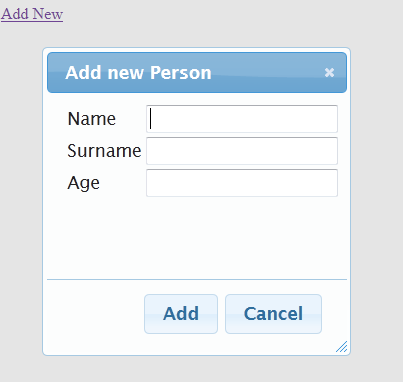The height and width of the screenshot is (382, 403).
Task: Click the Add new Person title bar
Action: pos(197,72)
